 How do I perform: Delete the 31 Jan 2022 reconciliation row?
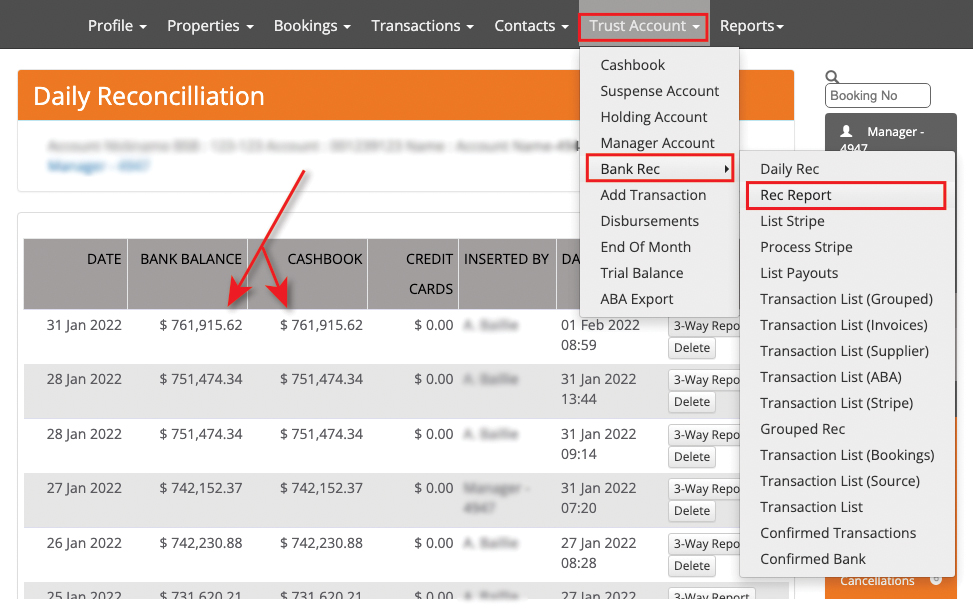691,348
